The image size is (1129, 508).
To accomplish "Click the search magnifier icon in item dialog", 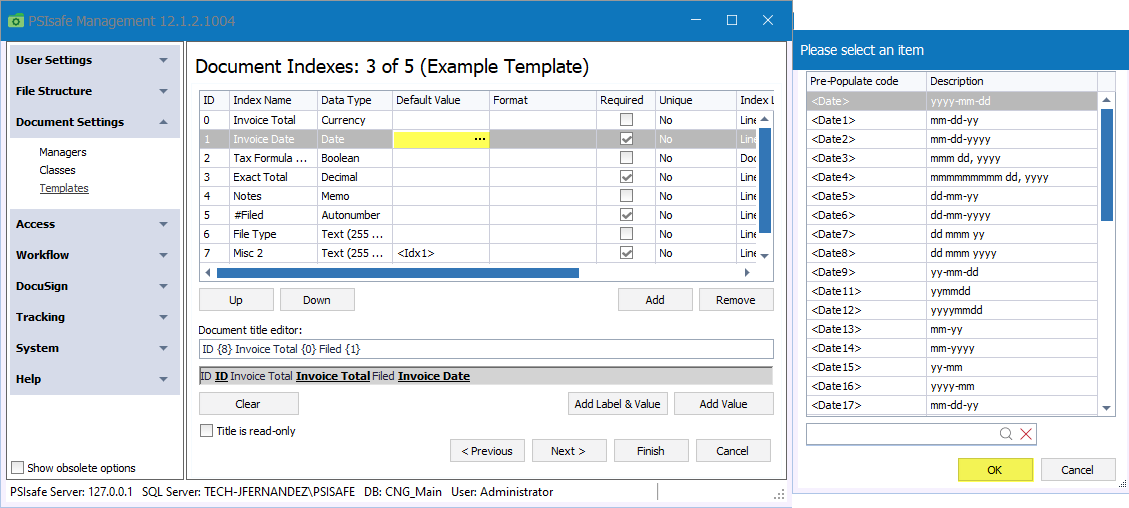I will tap(1006, 434).
